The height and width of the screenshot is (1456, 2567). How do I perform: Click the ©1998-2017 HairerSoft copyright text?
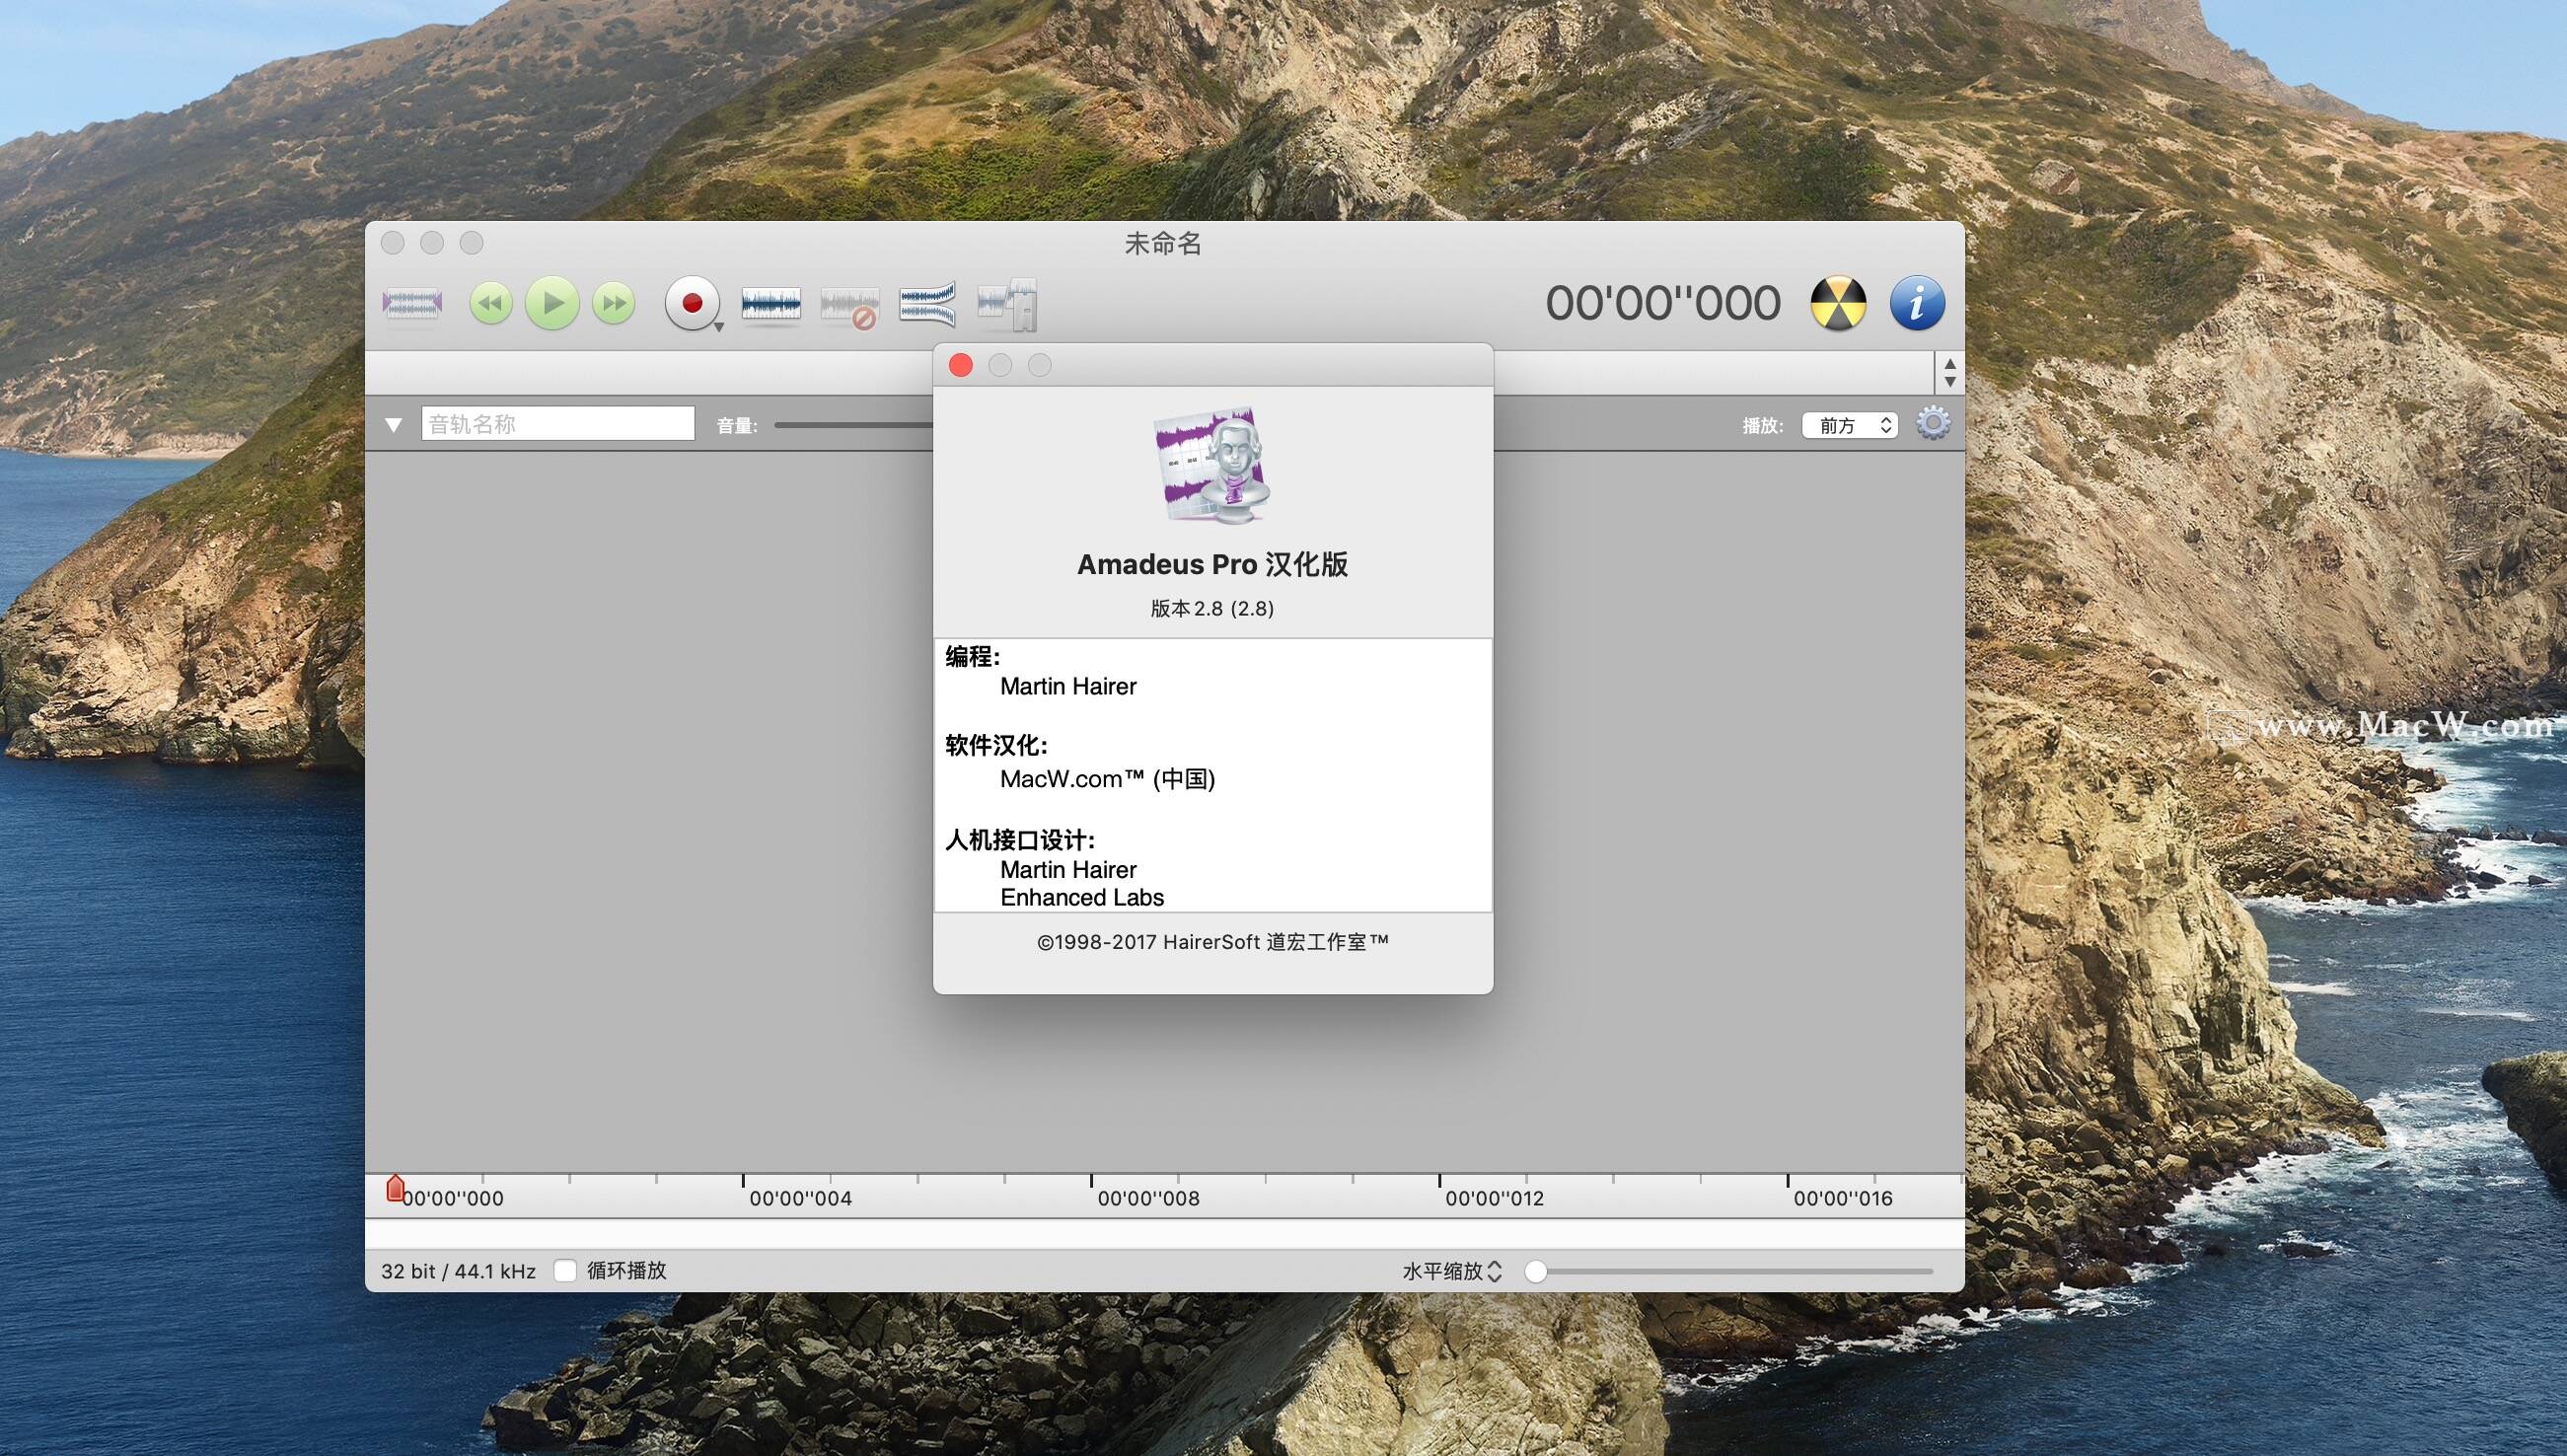(x=1212, y=942)
